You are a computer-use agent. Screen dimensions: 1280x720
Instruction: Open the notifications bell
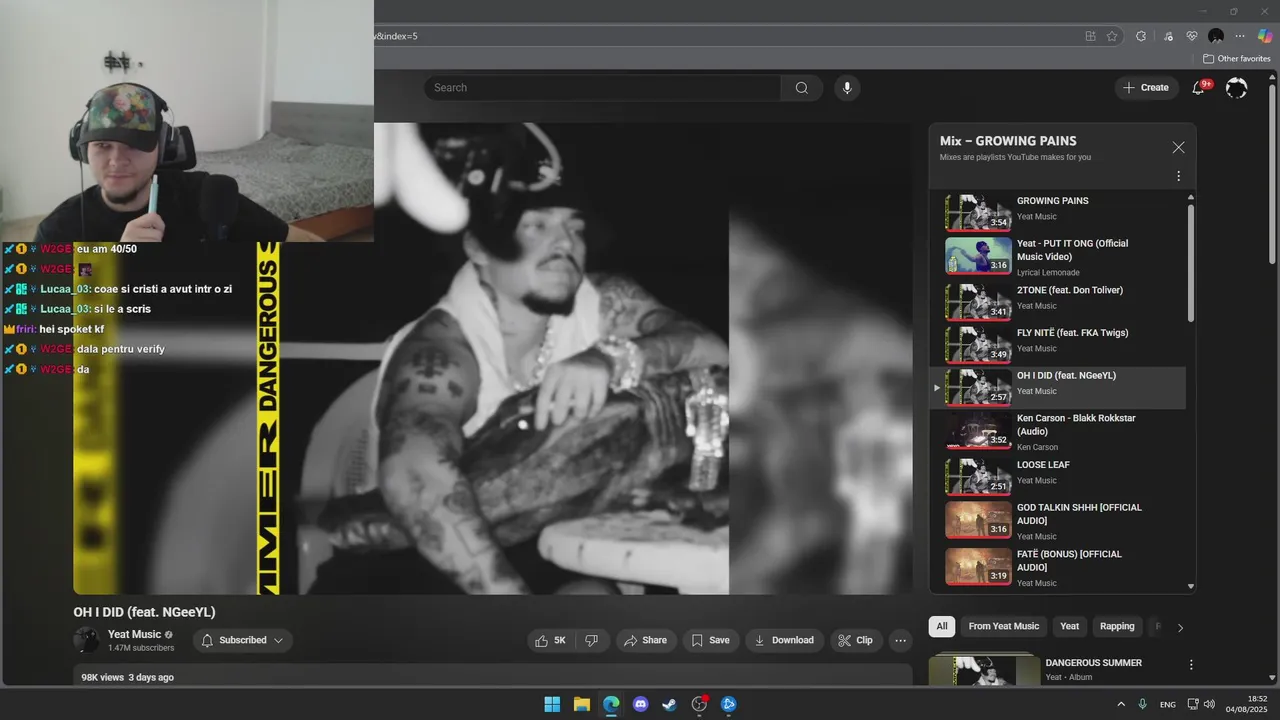[1198, 88]
